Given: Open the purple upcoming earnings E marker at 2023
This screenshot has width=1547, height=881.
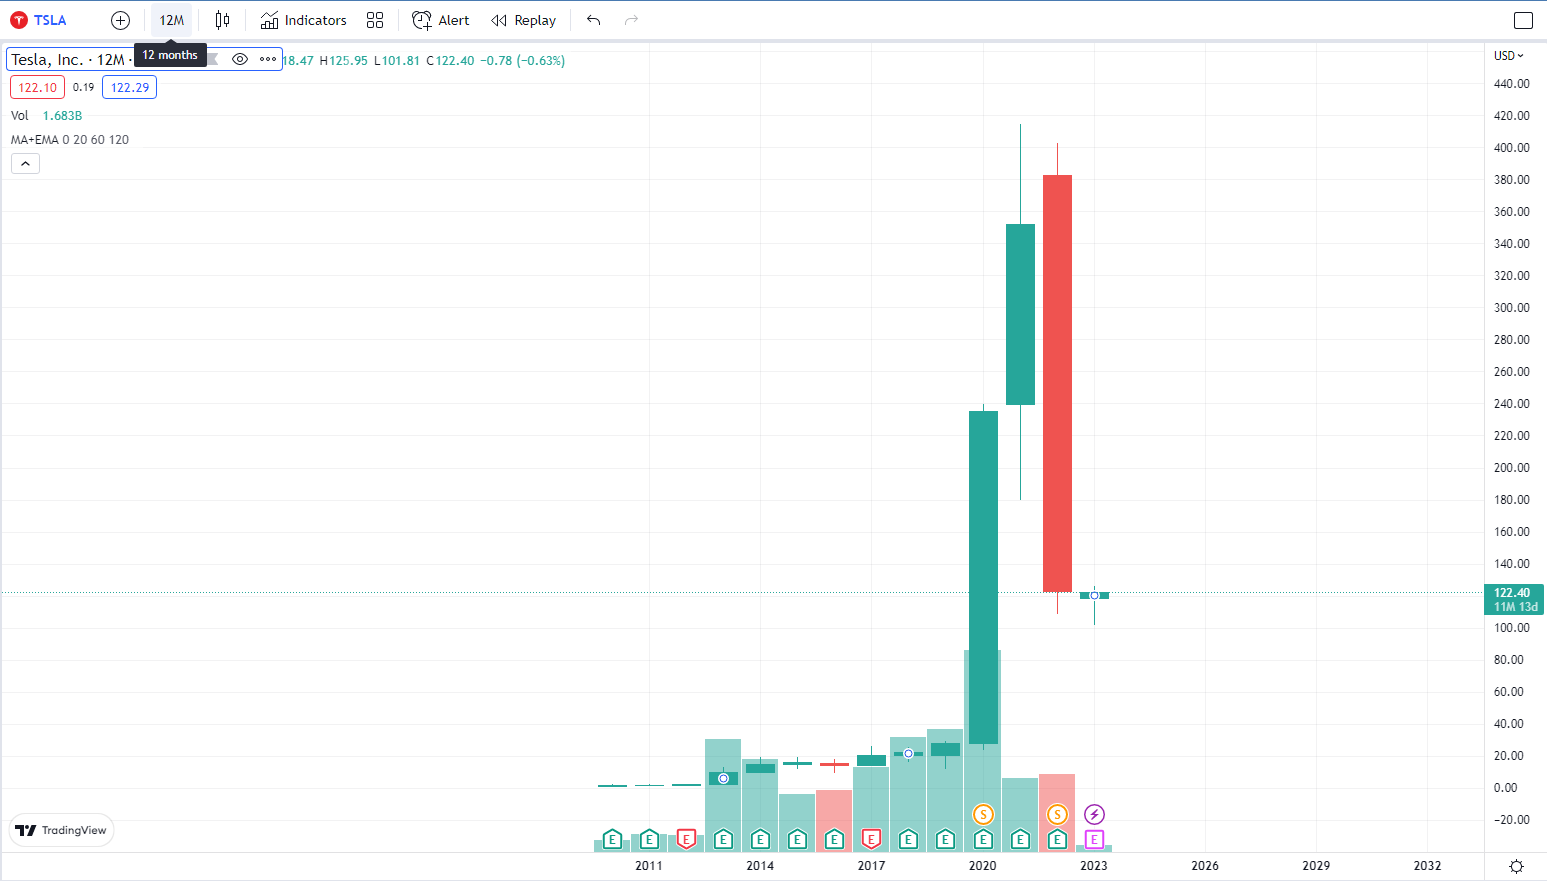Looking at the screenshot, I should (1094, 839).
